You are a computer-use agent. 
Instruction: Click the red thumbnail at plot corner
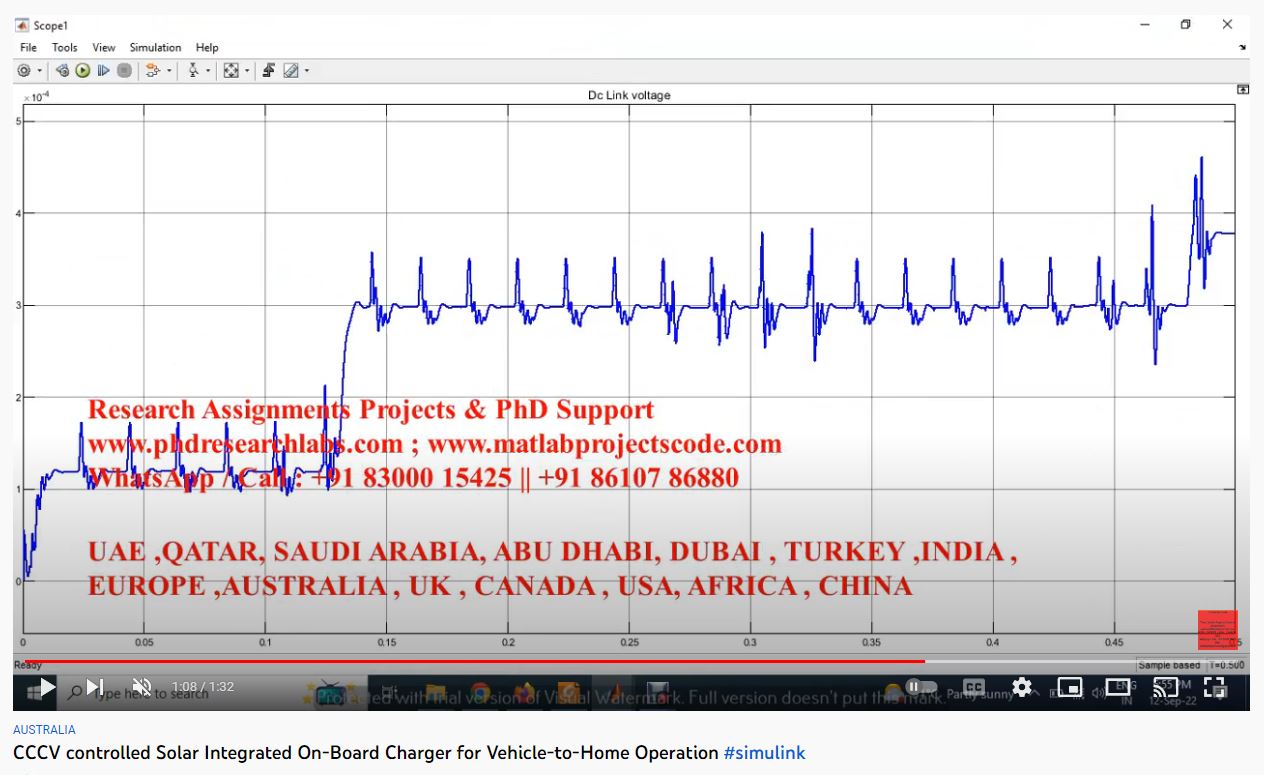point(1218,630)
